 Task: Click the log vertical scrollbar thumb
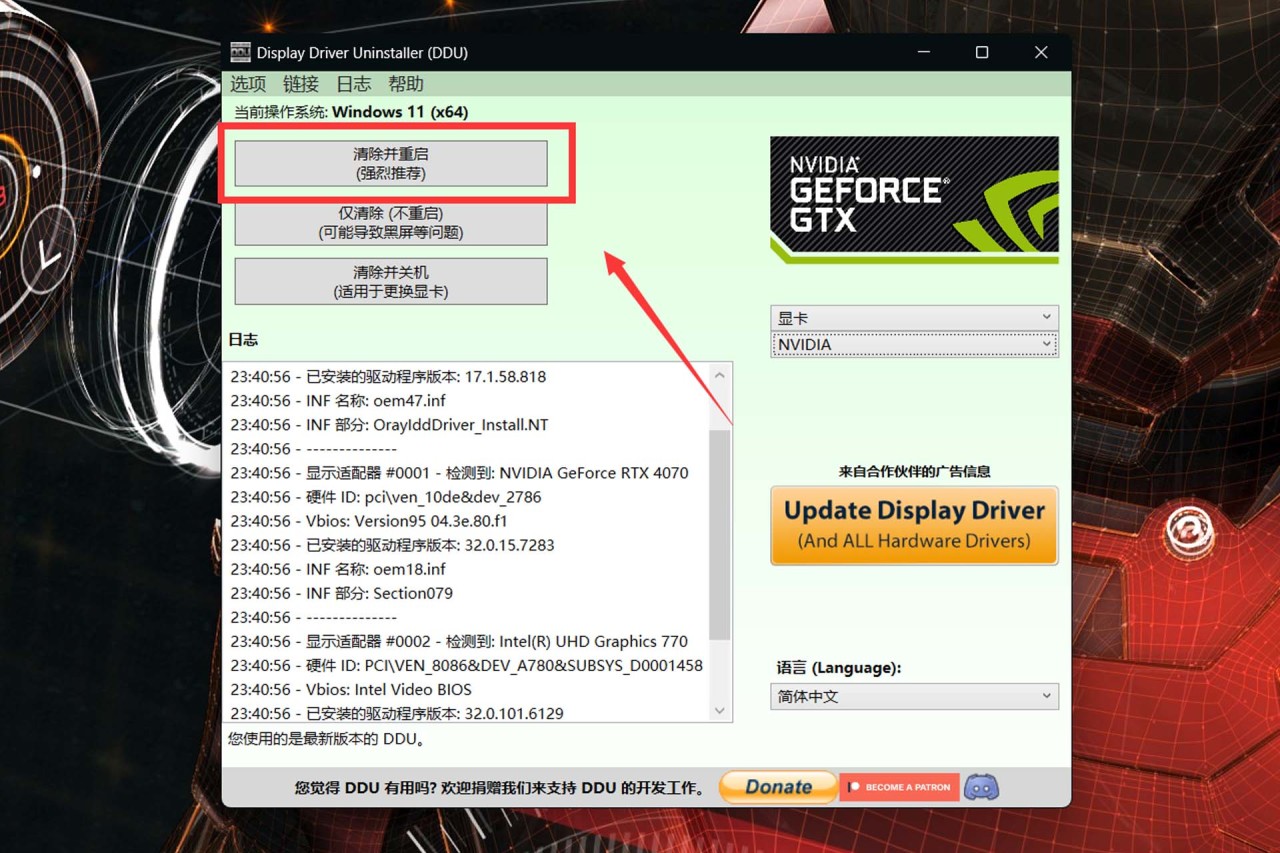click(719, 535)
